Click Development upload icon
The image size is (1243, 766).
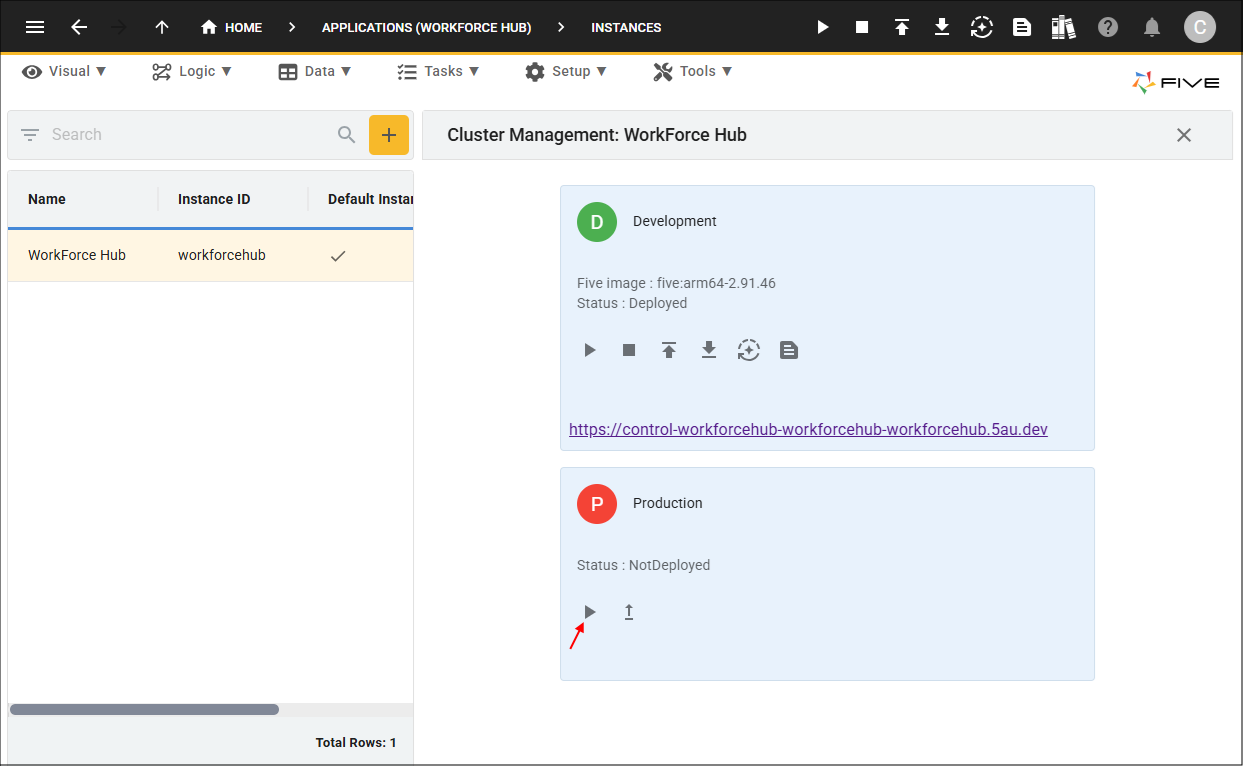coord(669,350)
